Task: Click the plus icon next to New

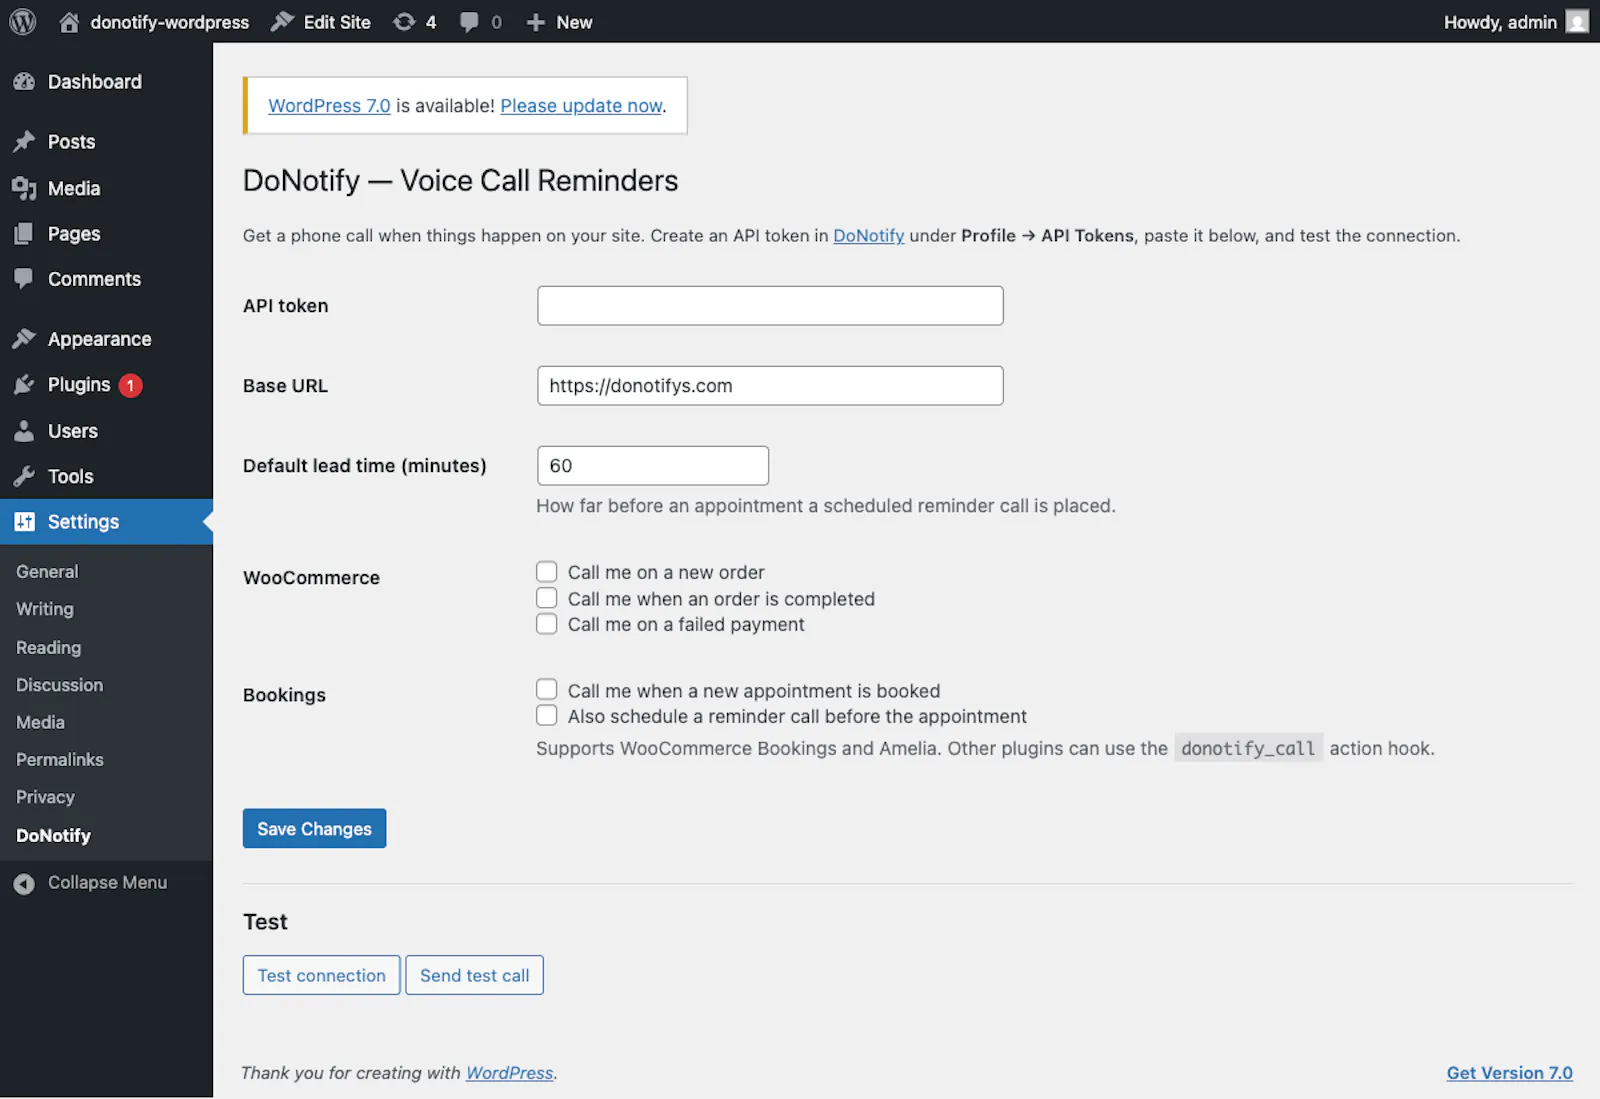Action: coord(536,22)
